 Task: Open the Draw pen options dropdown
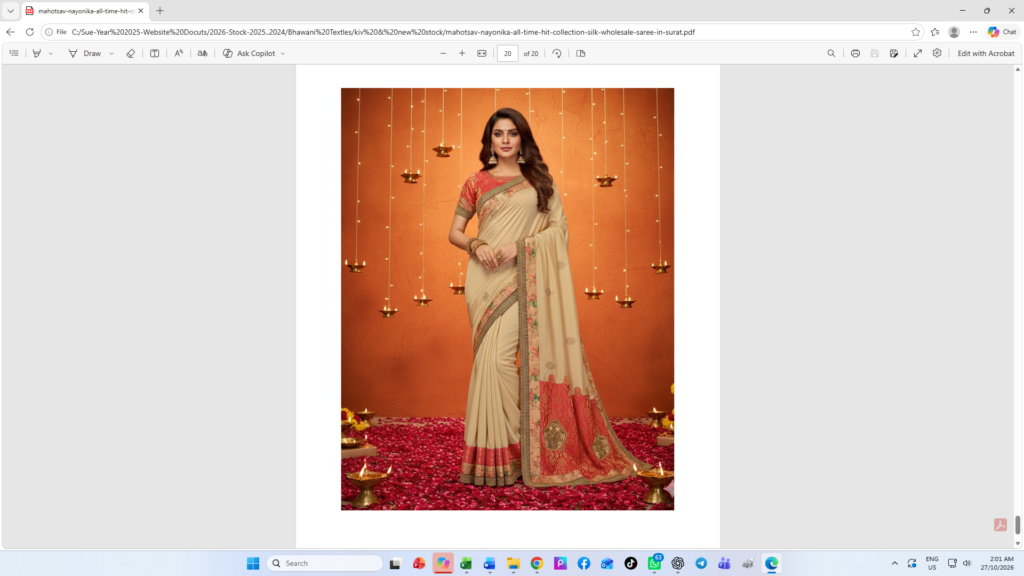pyautogui.click(x=112, y=54)
